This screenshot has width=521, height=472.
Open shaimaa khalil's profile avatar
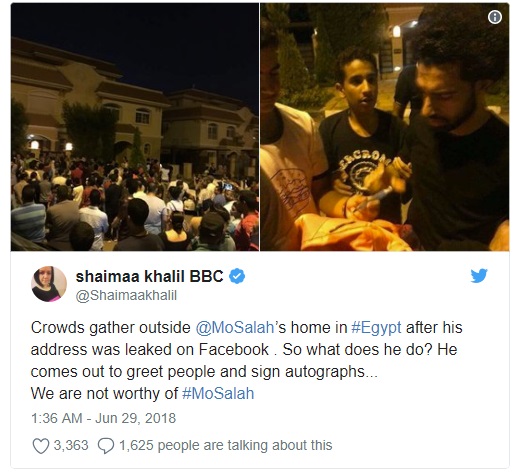pyautogui.click(x=49, y=284)
